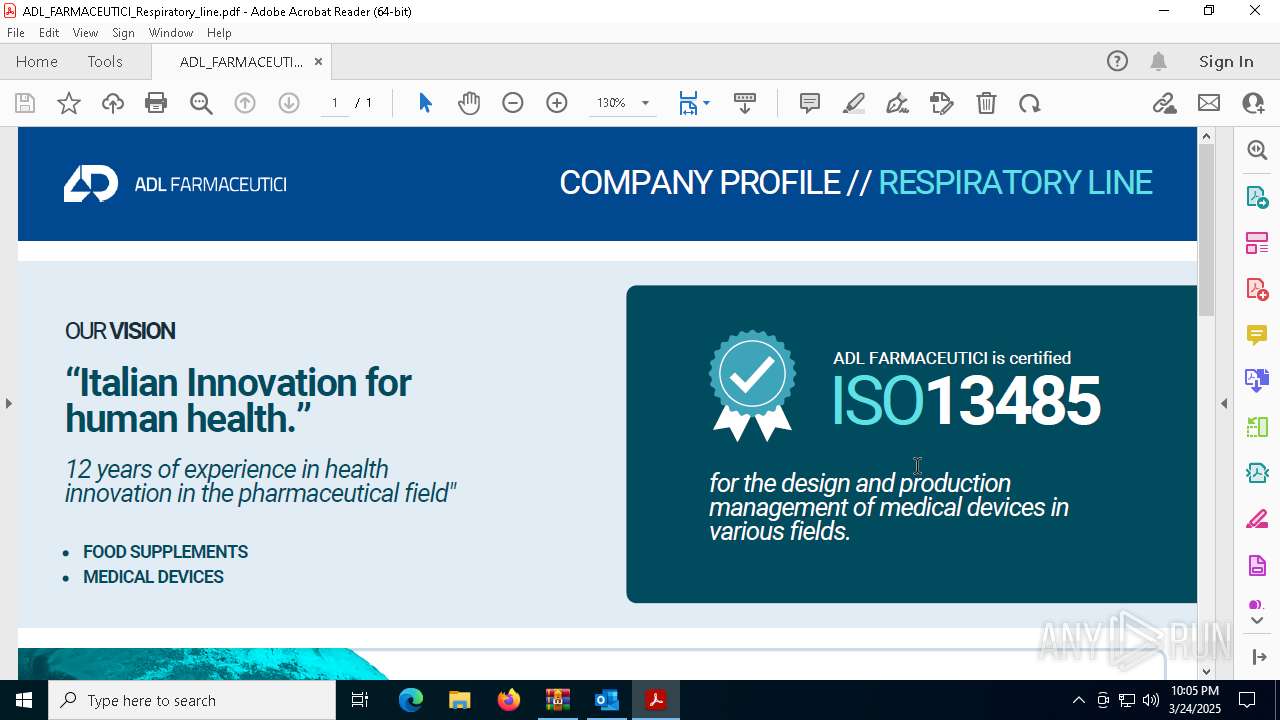Open notifications bell
Image resolution: width=1280 pixels, height=720 pixels.
pos(1159,61)
